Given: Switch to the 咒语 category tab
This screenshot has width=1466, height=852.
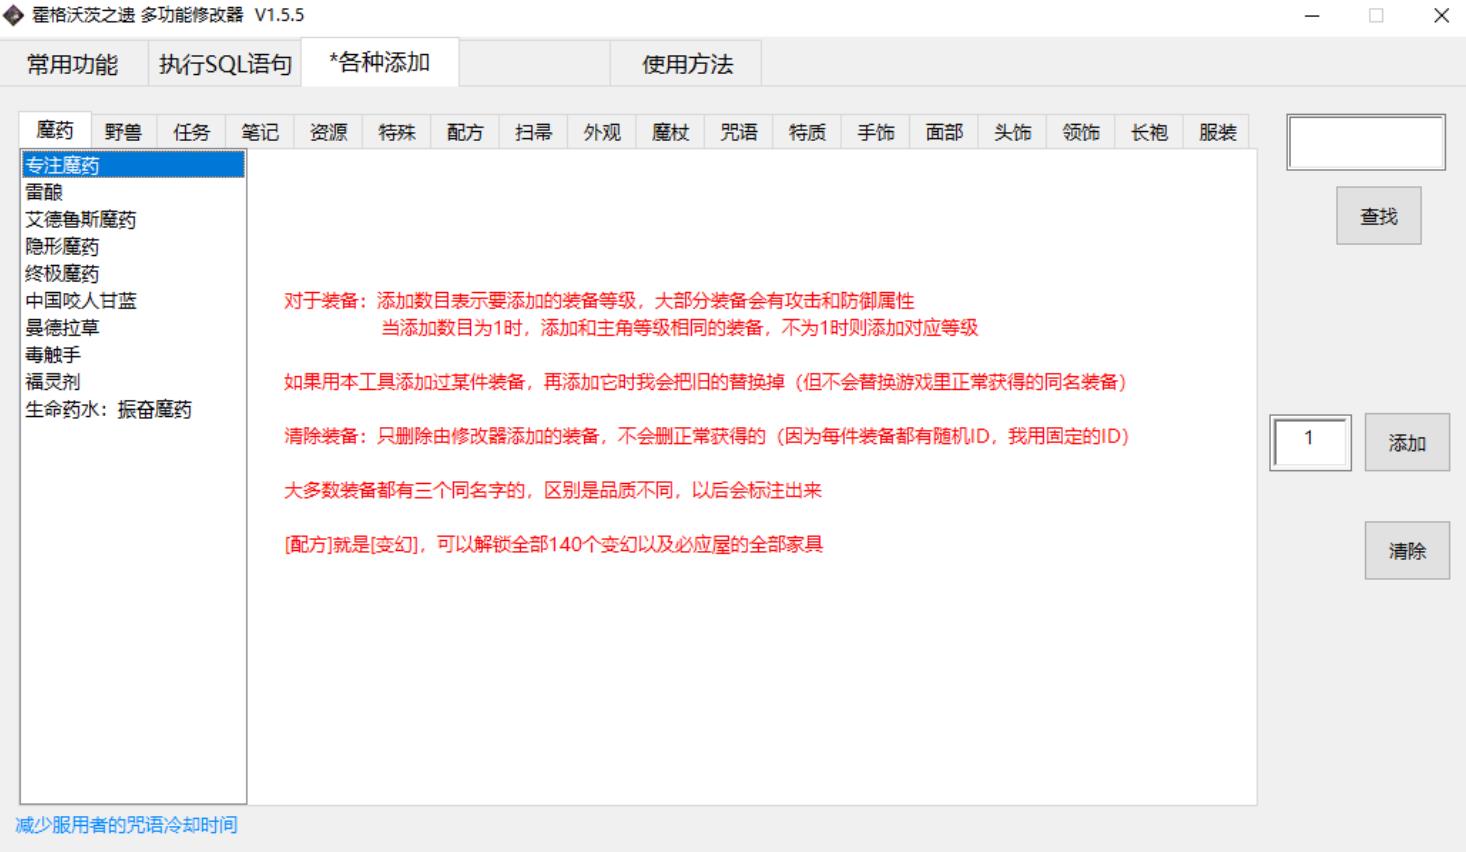Looking at the screenshot, I should (739, 132).
